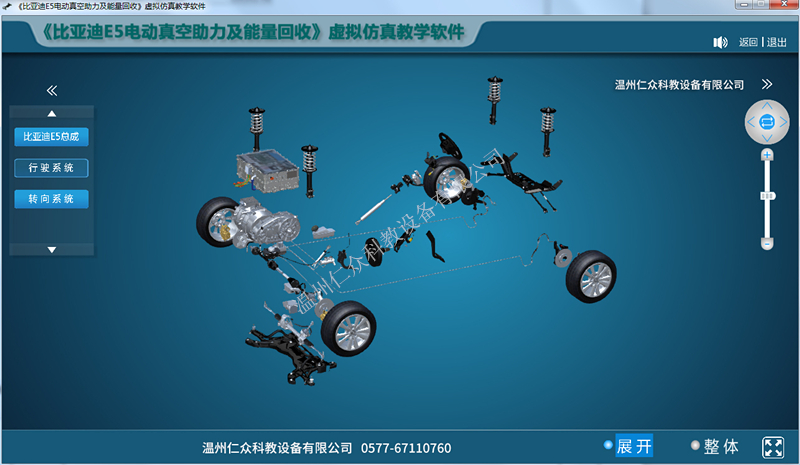800x465 pixels.
Task: Select 比亚迪E5总成 menu item
Action: [52, 137]
